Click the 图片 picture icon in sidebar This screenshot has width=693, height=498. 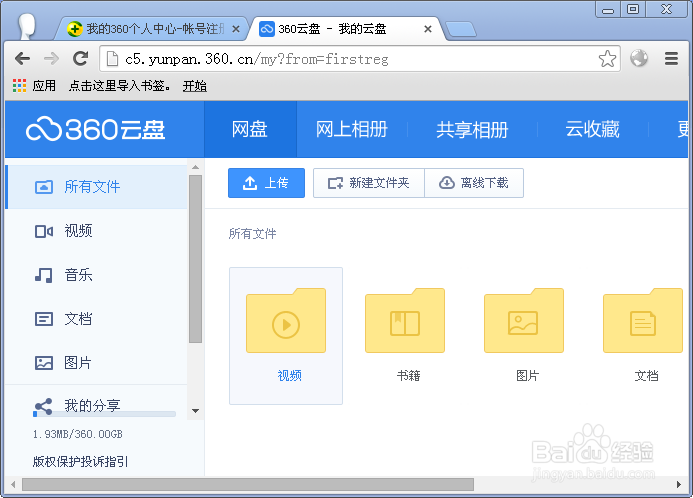coord(44,363)
